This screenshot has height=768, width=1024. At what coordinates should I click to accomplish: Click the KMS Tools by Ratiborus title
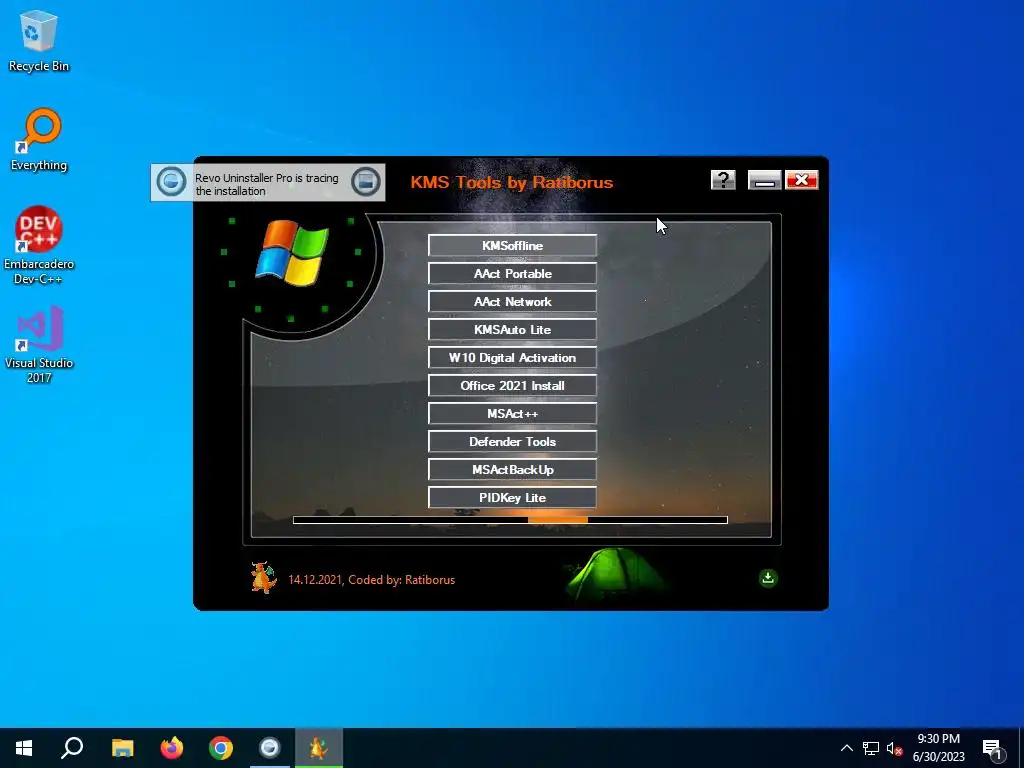(x=511, y=182)
